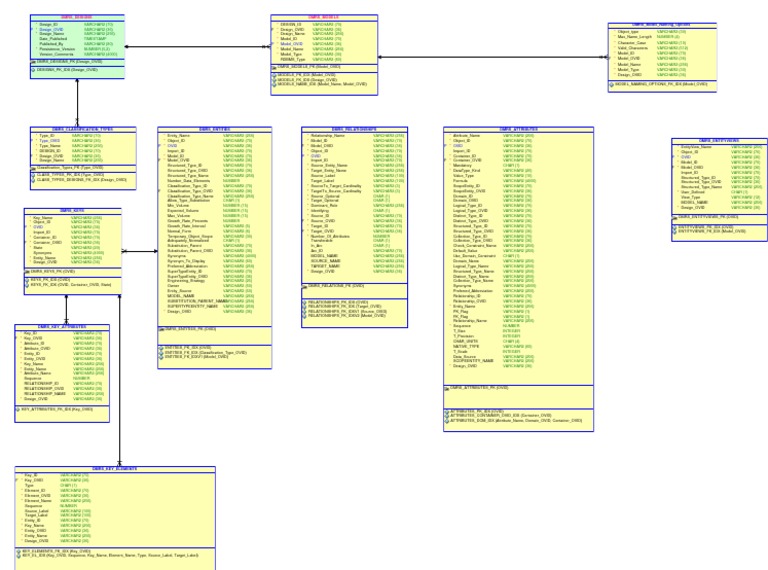Click ATTRIBUTES_CONTAINER_OVID_IDX index icon
The image size is (768, 570).
[x=447, y=415]
